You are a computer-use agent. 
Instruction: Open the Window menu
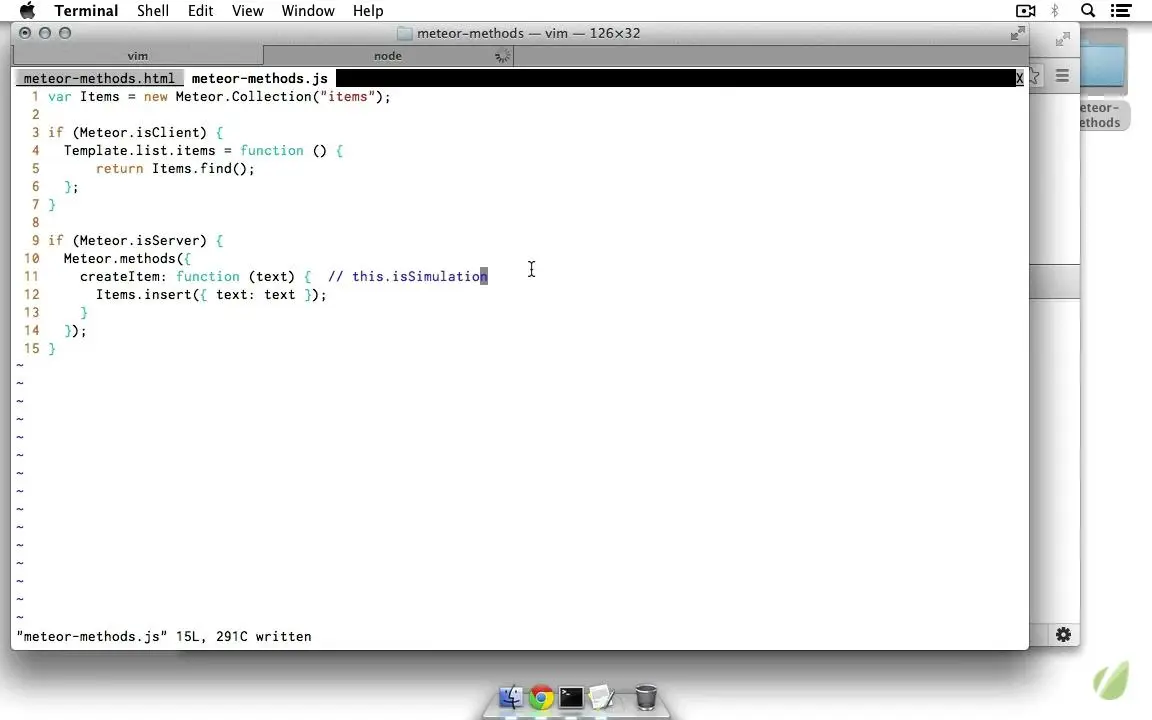[x=308, y=10]
